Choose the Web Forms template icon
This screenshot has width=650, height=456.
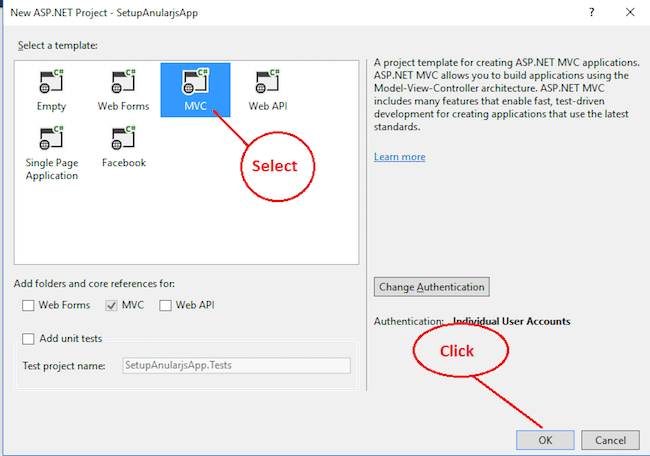point(123,81)
